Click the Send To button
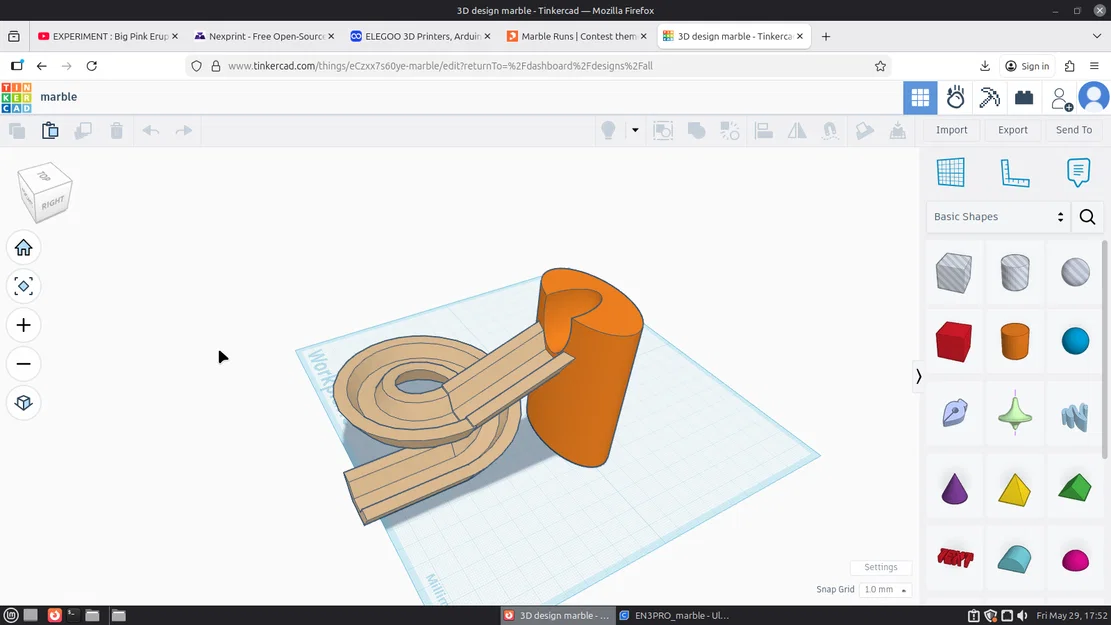Screen dimensions: 1111x625 point(1073,130)
